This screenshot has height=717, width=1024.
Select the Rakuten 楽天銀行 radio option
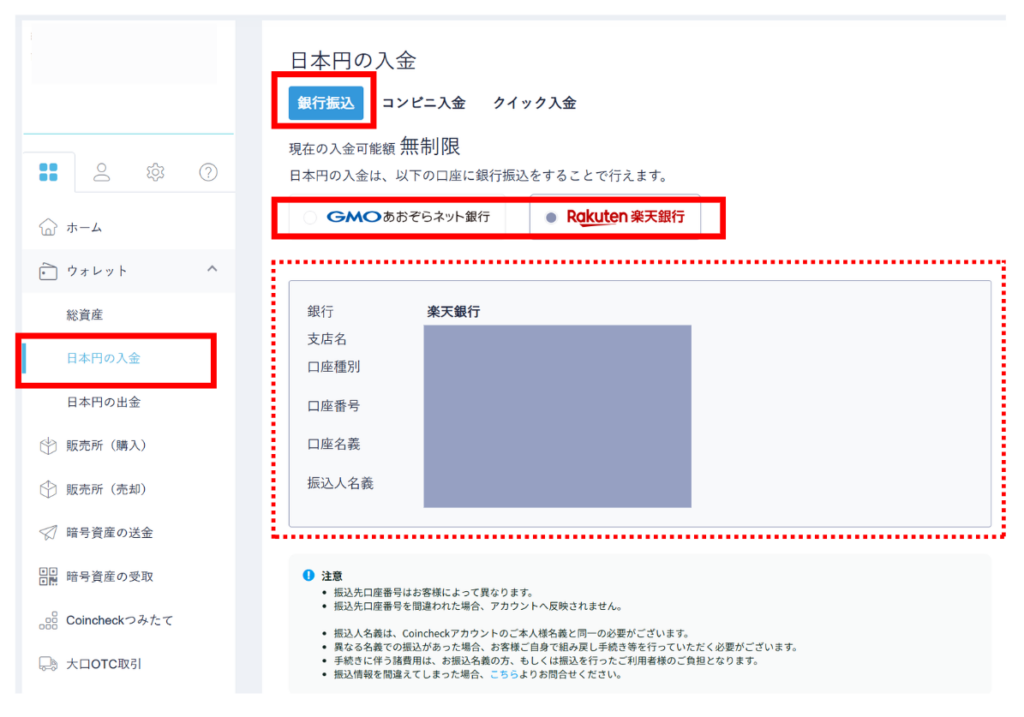pos(551,217)
